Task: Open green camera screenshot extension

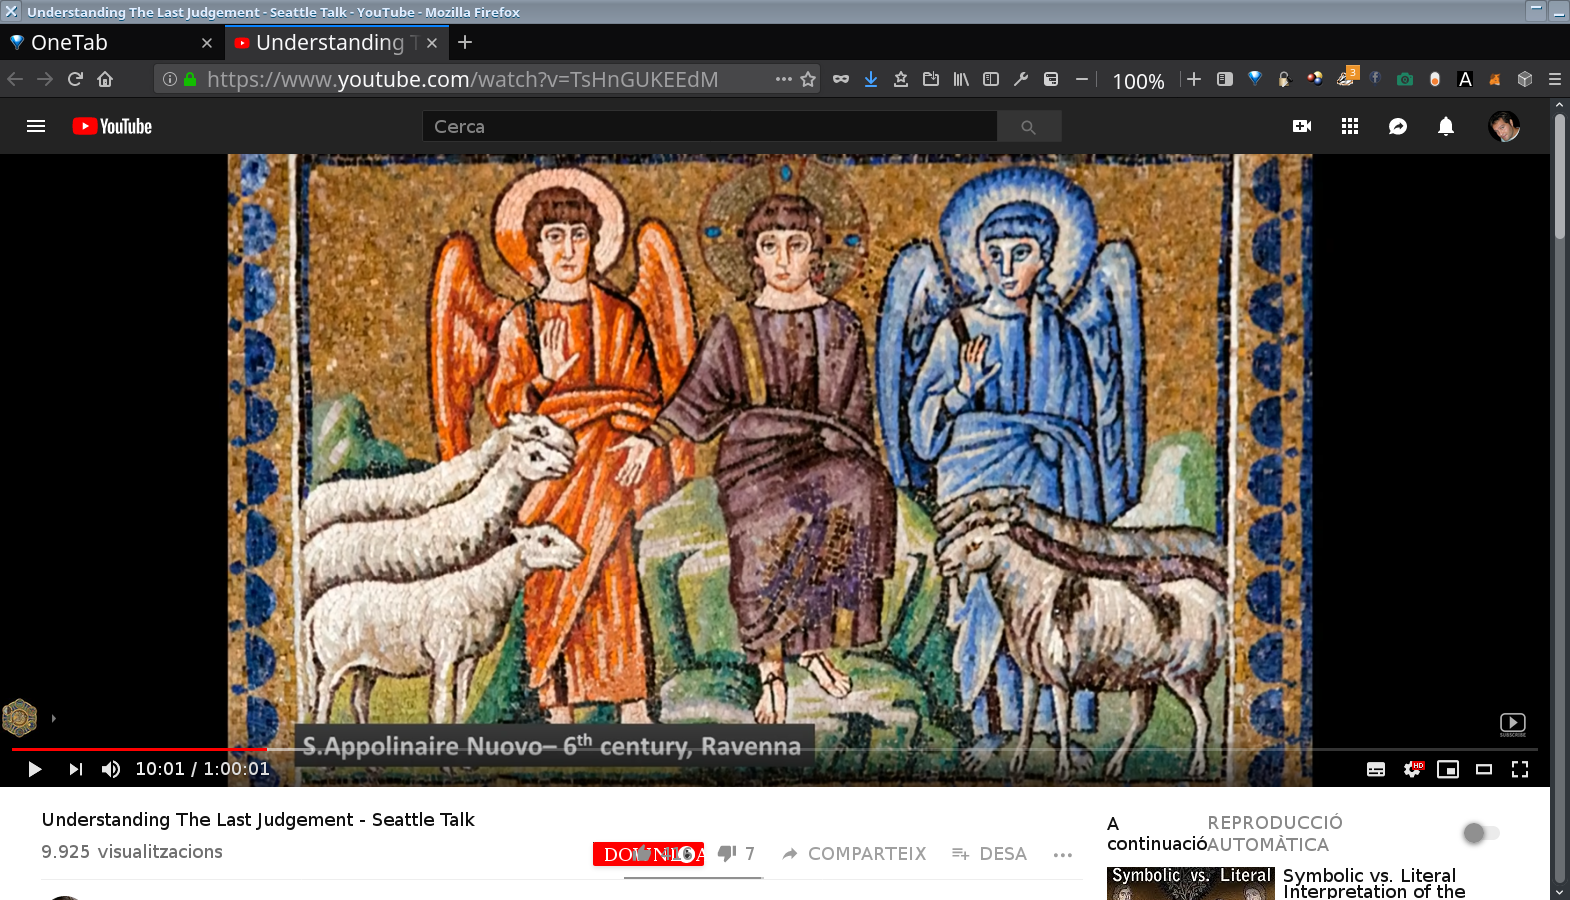Action: point(1405,79)
